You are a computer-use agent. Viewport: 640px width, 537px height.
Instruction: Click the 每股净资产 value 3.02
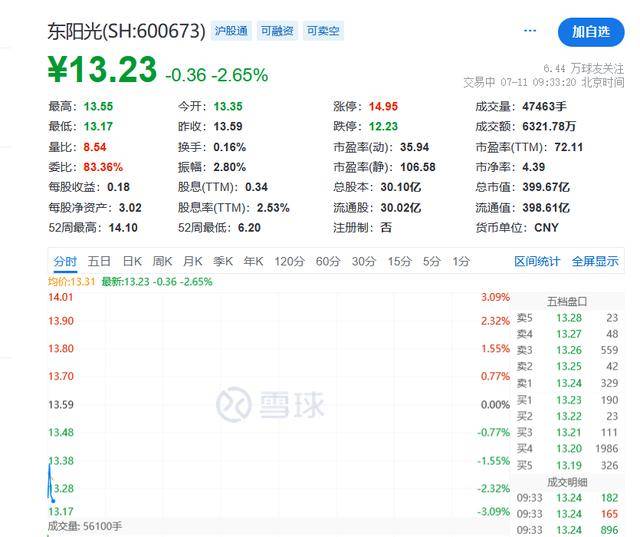tap(130, 208)
